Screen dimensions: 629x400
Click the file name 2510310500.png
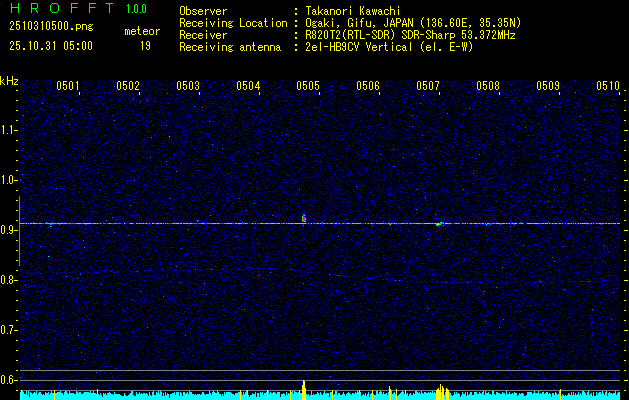[51, 27]
